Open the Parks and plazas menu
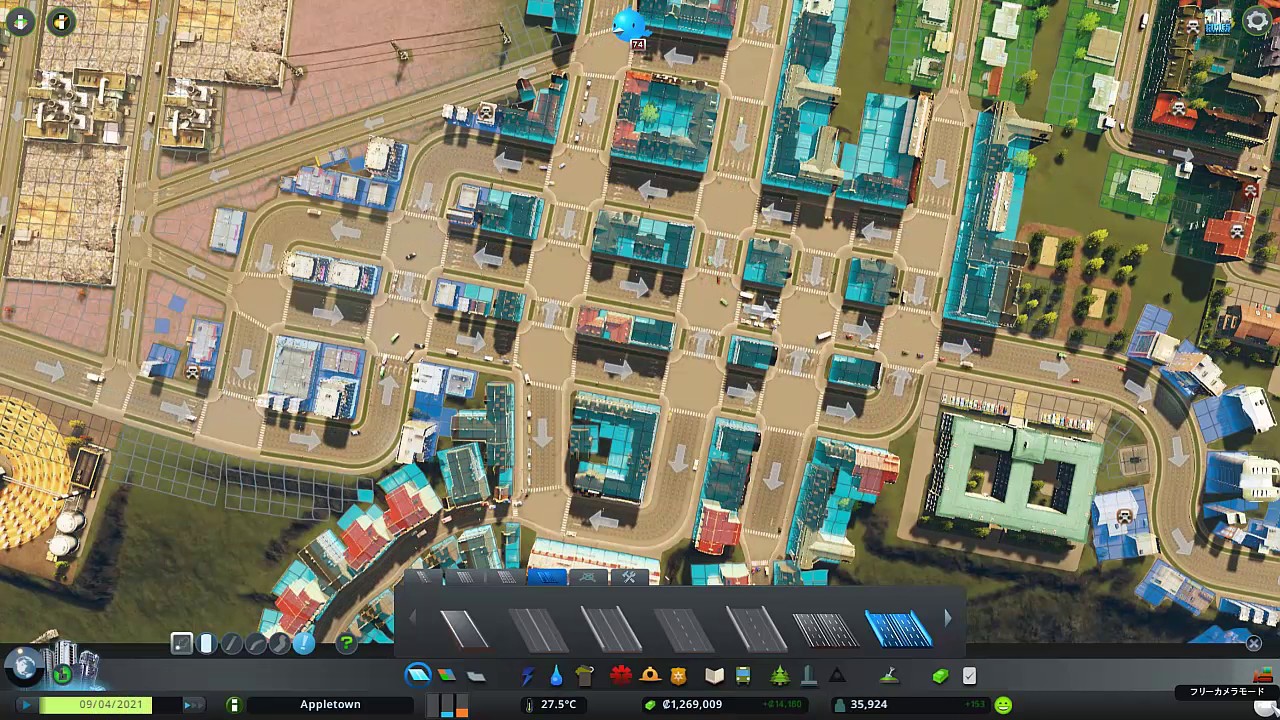Screen dimensions: 1280x720 [780, 676]
